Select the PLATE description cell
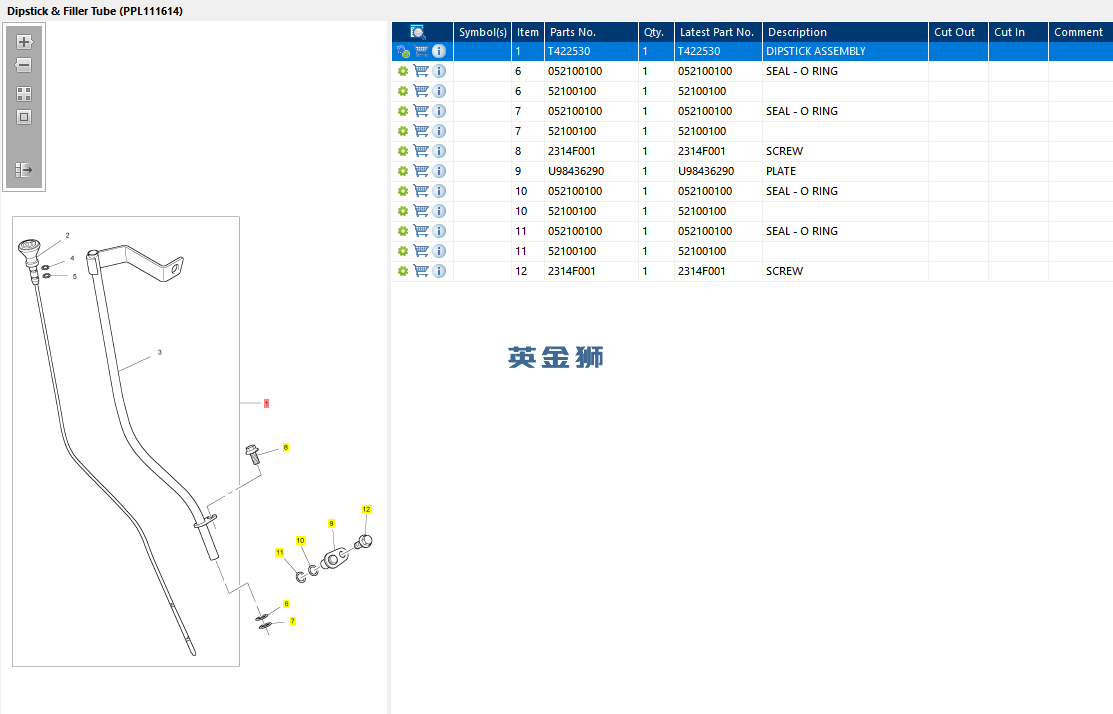Image resolution: width=1113 pixels, height=714 pixels. 845,171
